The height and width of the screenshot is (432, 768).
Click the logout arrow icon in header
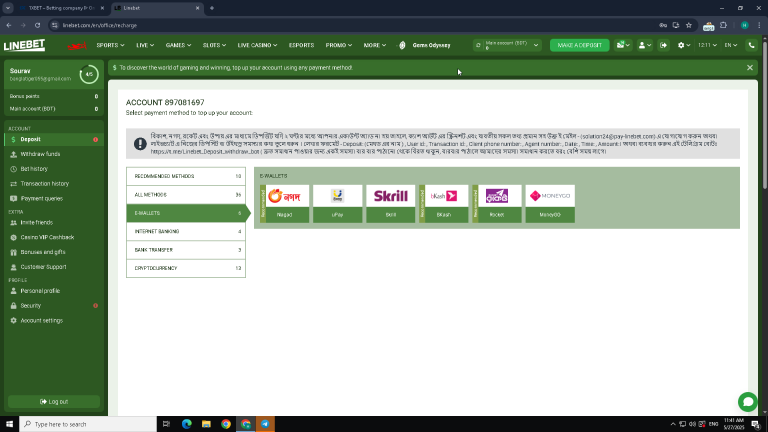click(664, 45)
